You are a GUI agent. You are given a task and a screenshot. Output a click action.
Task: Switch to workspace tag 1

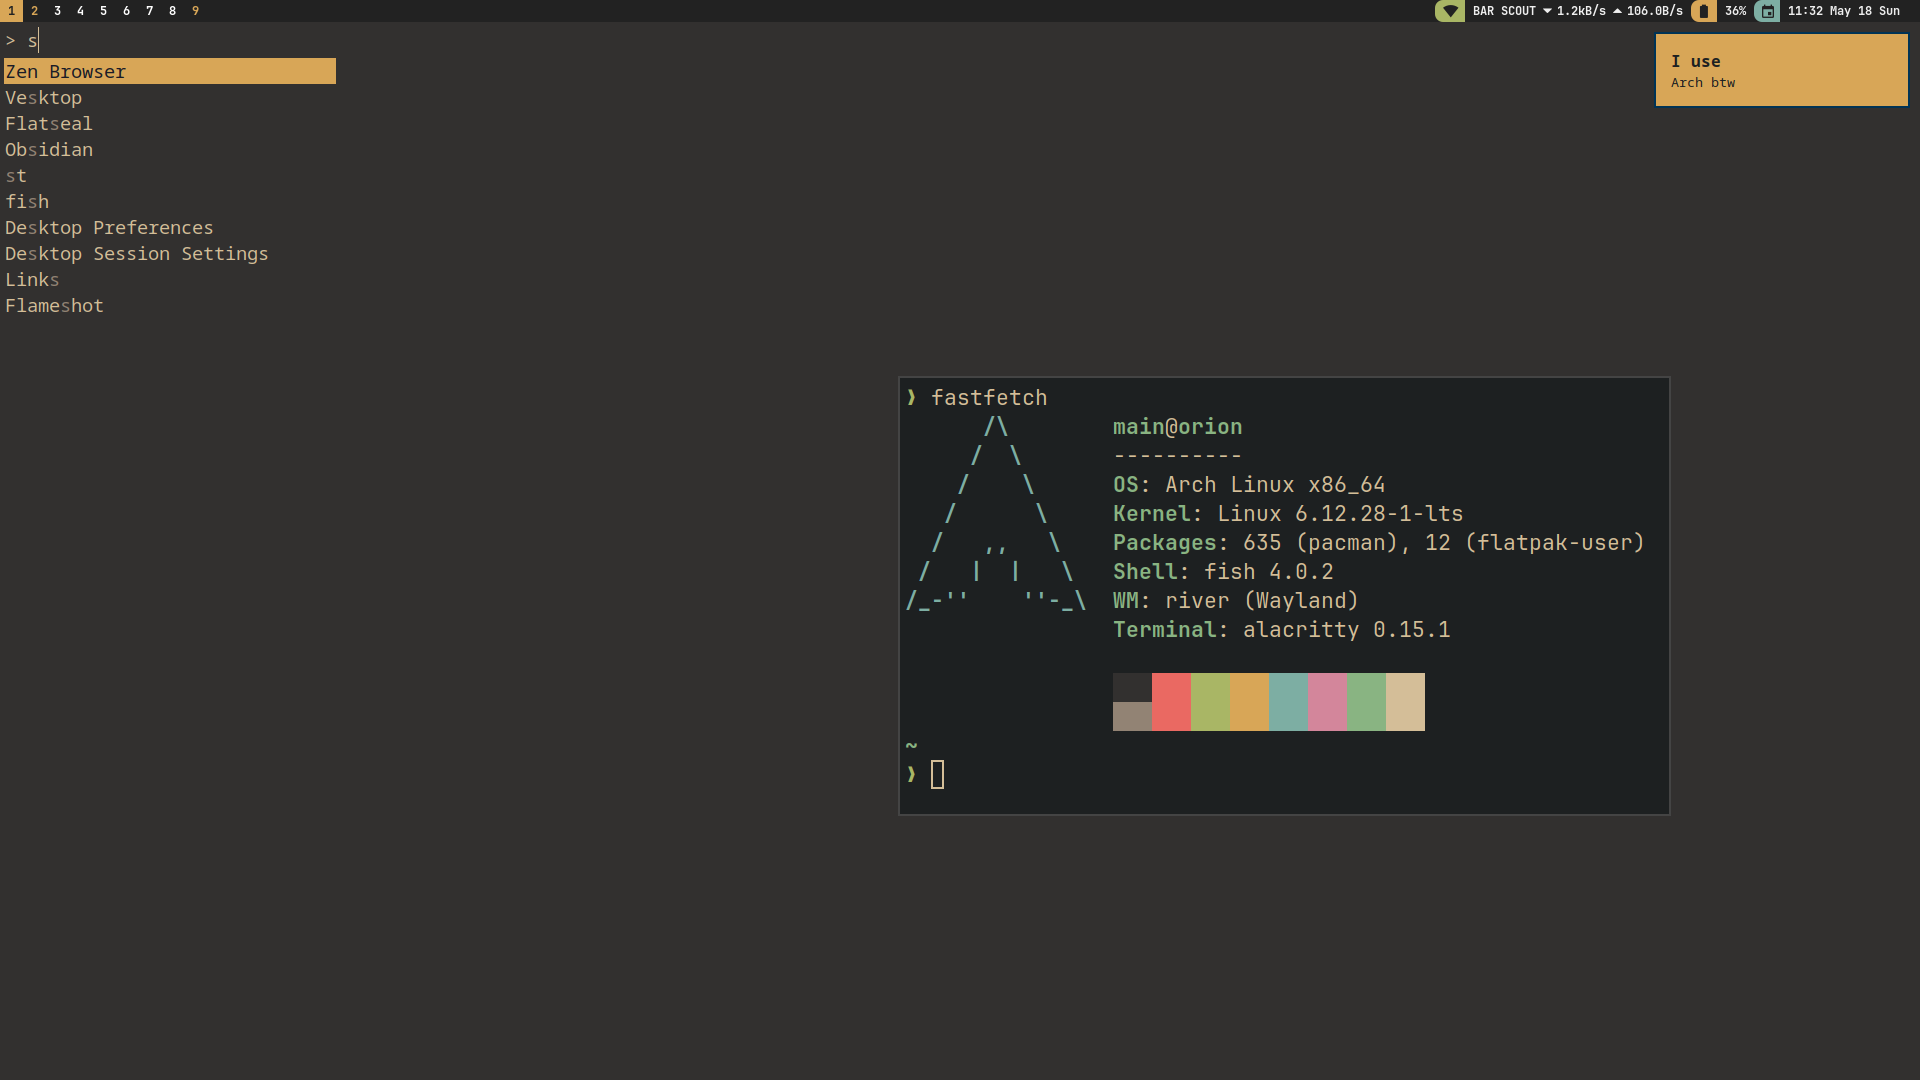click(x=11, y=11)
